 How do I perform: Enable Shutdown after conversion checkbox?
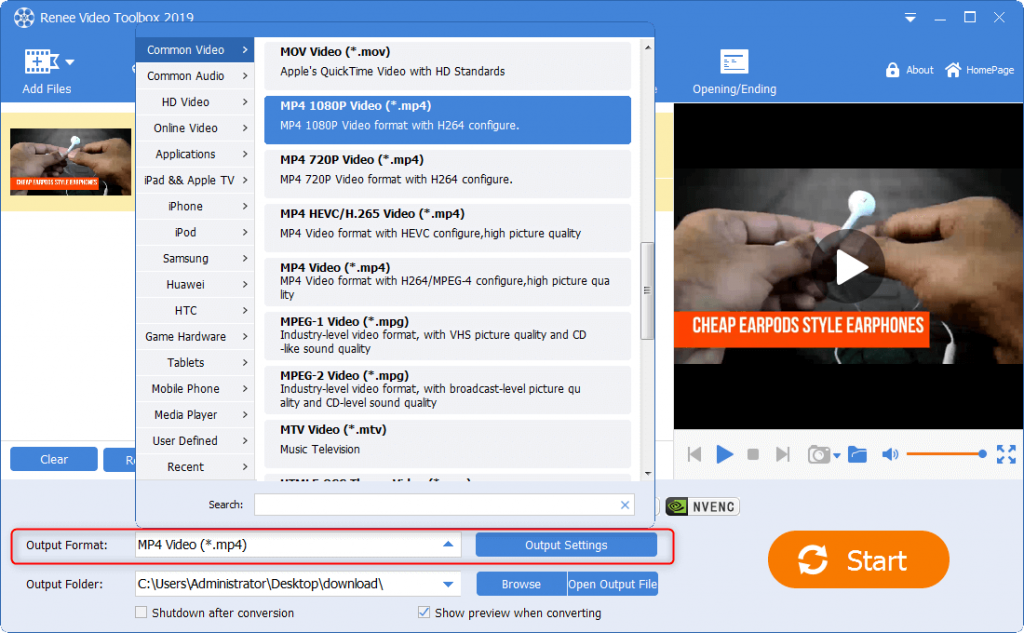pos(141,612)
